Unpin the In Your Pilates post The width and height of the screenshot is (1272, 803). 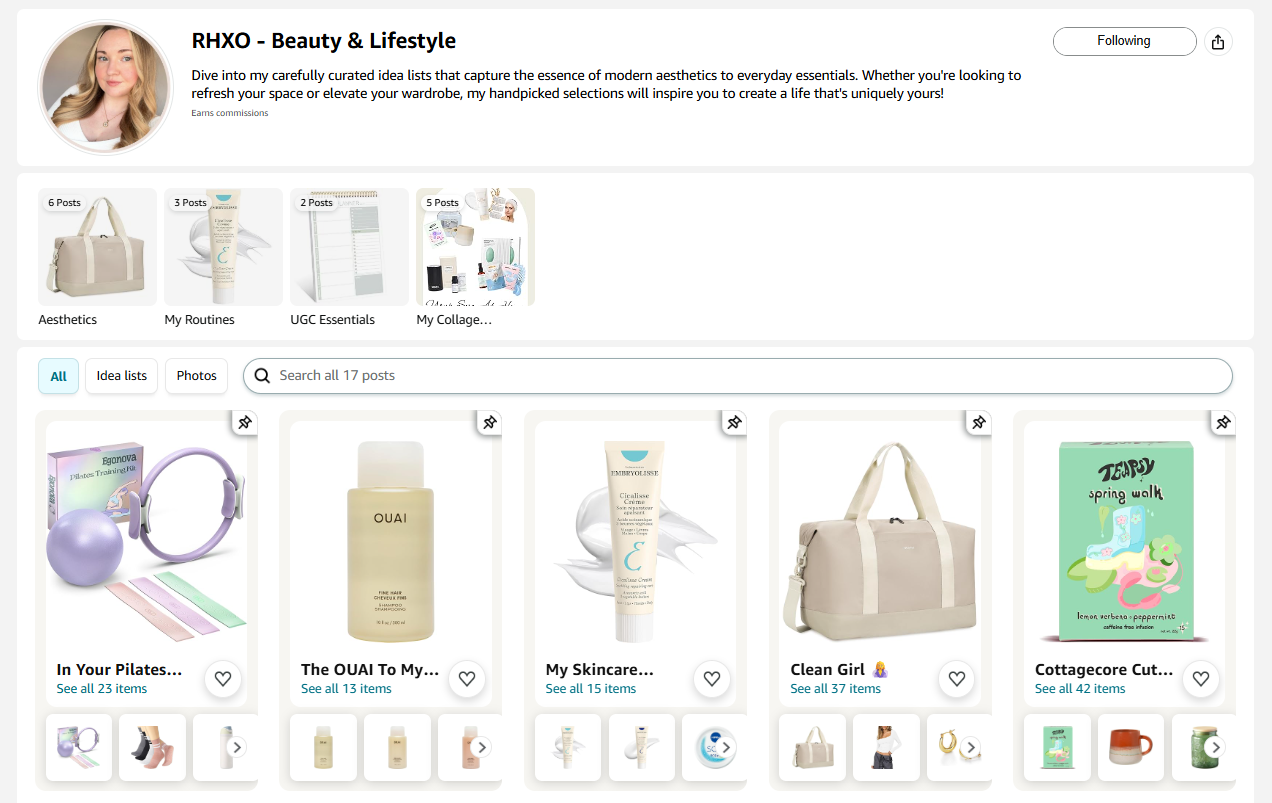(x=245, y=423)
